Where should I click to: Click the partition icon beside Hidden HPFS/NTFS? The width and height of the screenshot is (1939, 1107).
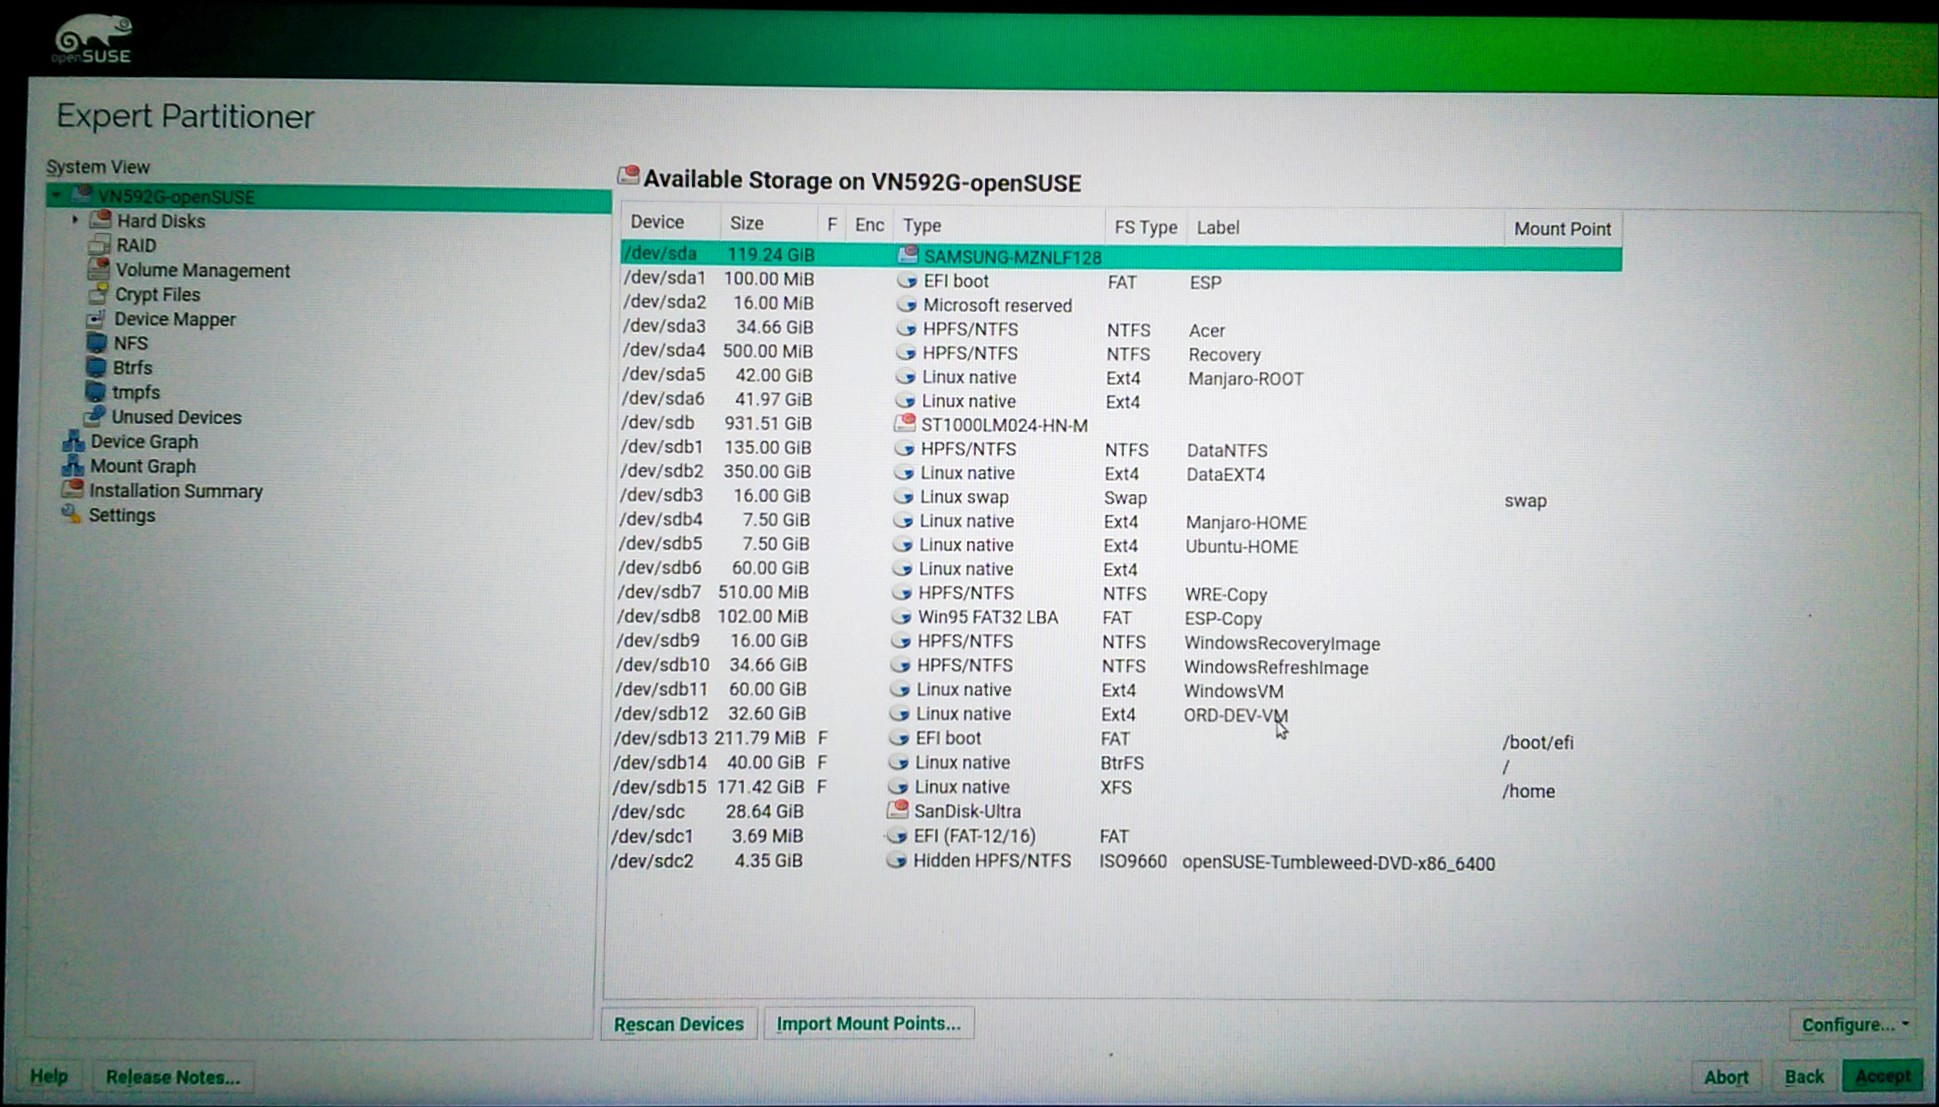896,860
